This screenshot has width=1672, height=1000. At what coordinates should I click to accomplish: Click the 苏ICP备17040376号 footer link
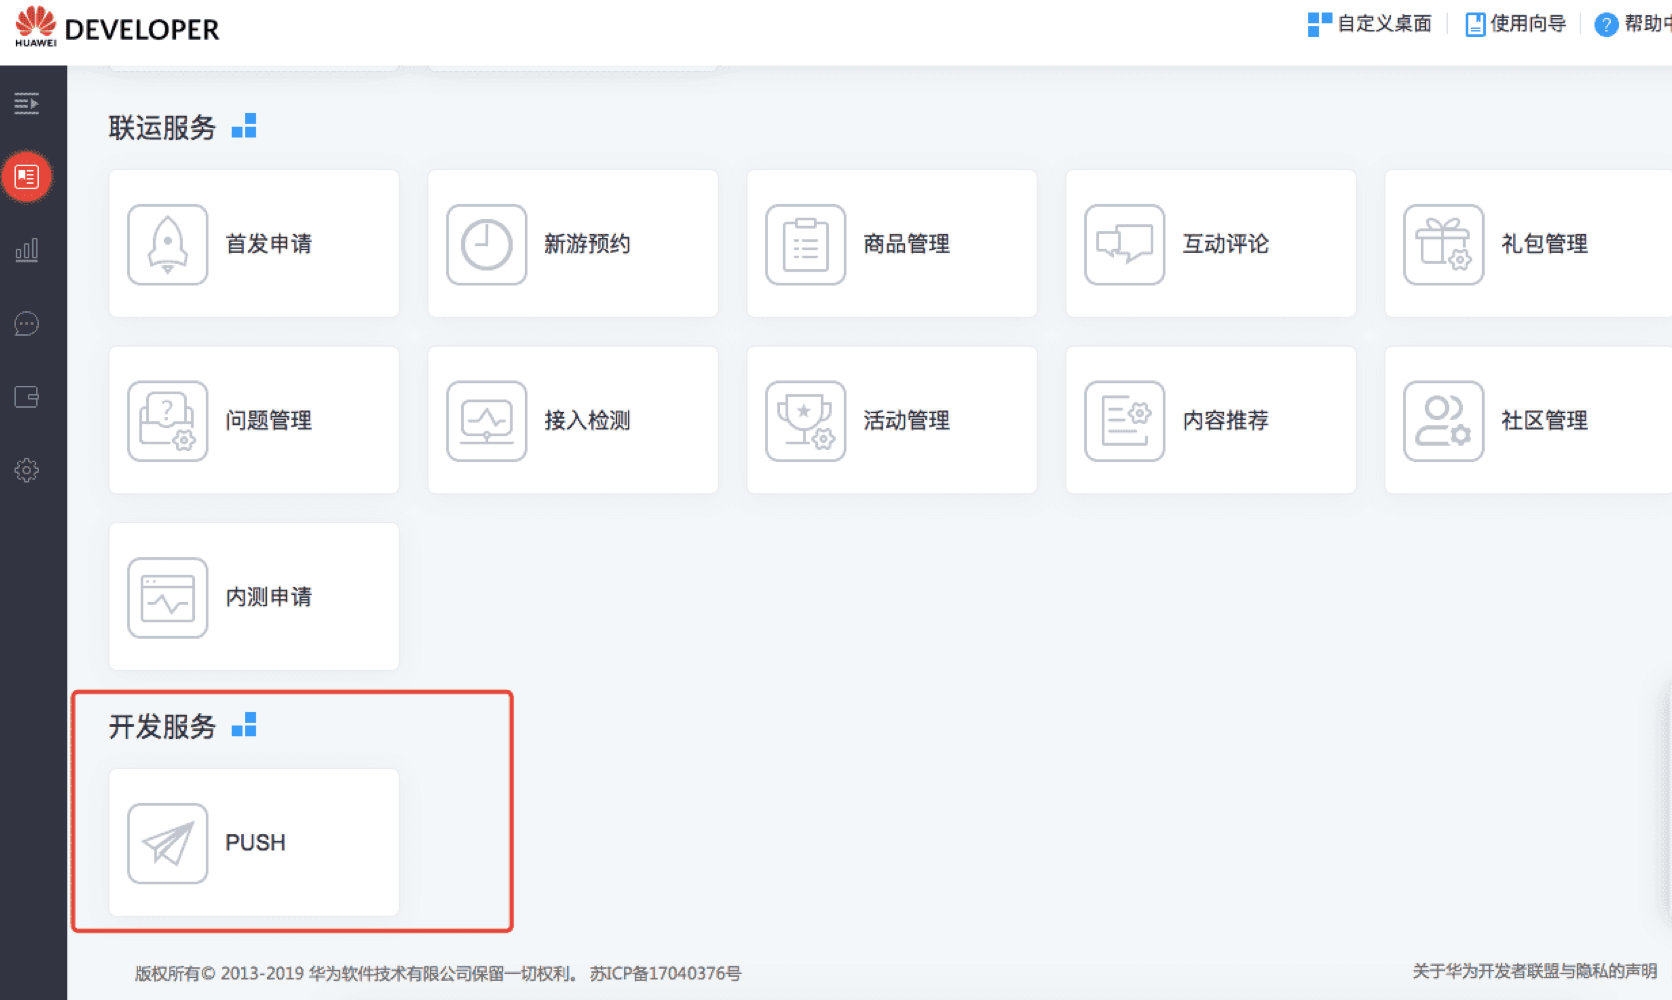666,973
